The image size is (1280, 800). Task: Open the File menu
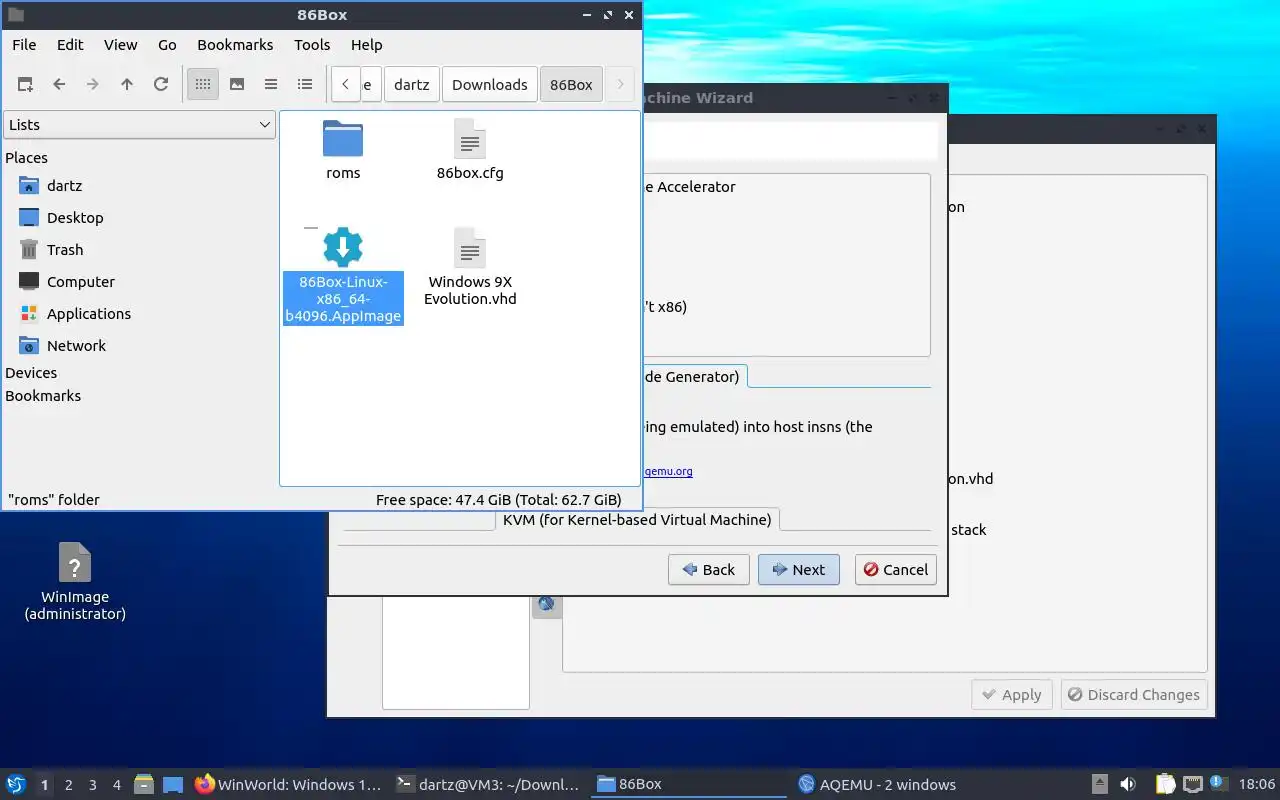click(x=24, y=45)
